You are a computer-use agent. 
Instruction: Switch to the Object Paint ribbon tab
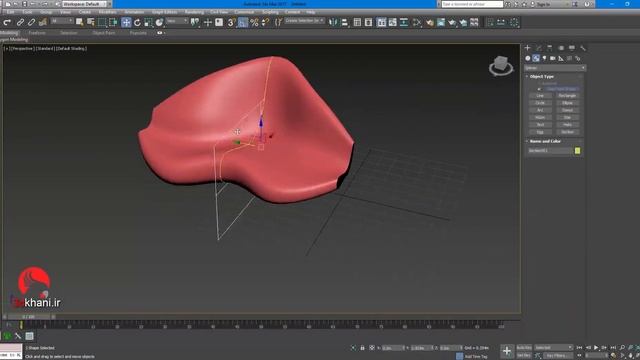coord(104,33)
